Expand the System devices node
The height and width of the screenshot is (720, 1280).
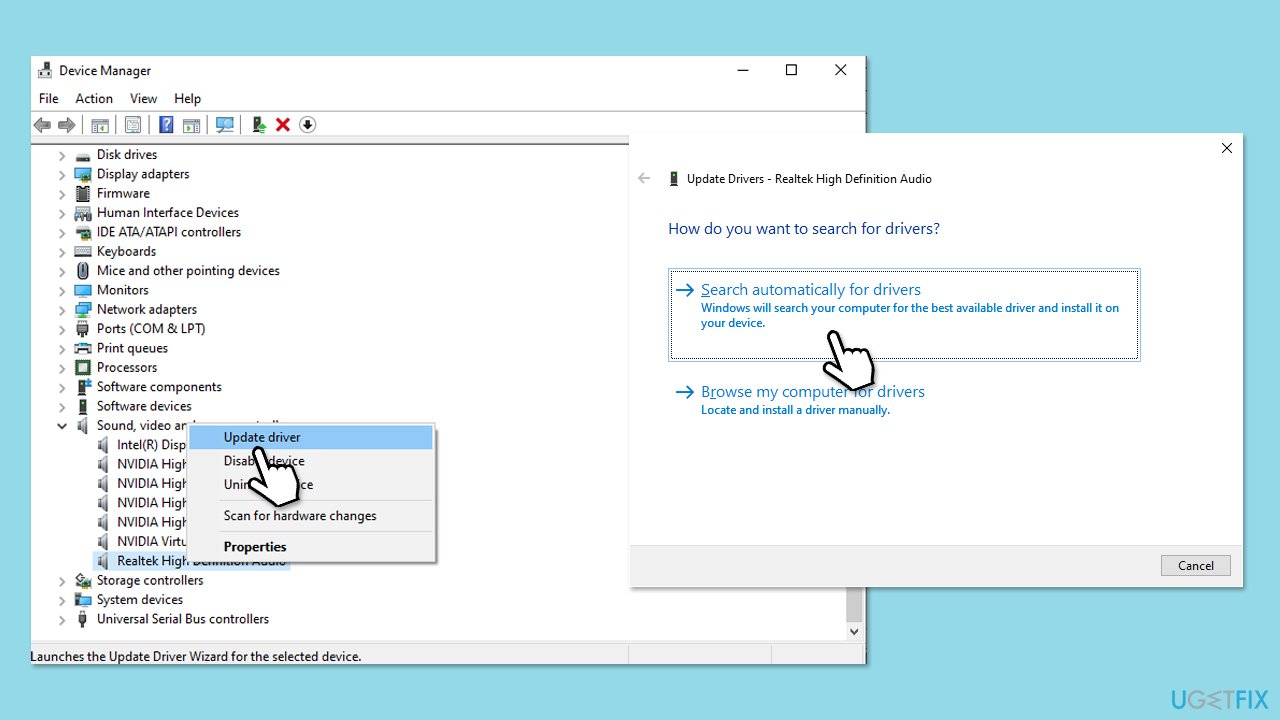tap(62, 600)
